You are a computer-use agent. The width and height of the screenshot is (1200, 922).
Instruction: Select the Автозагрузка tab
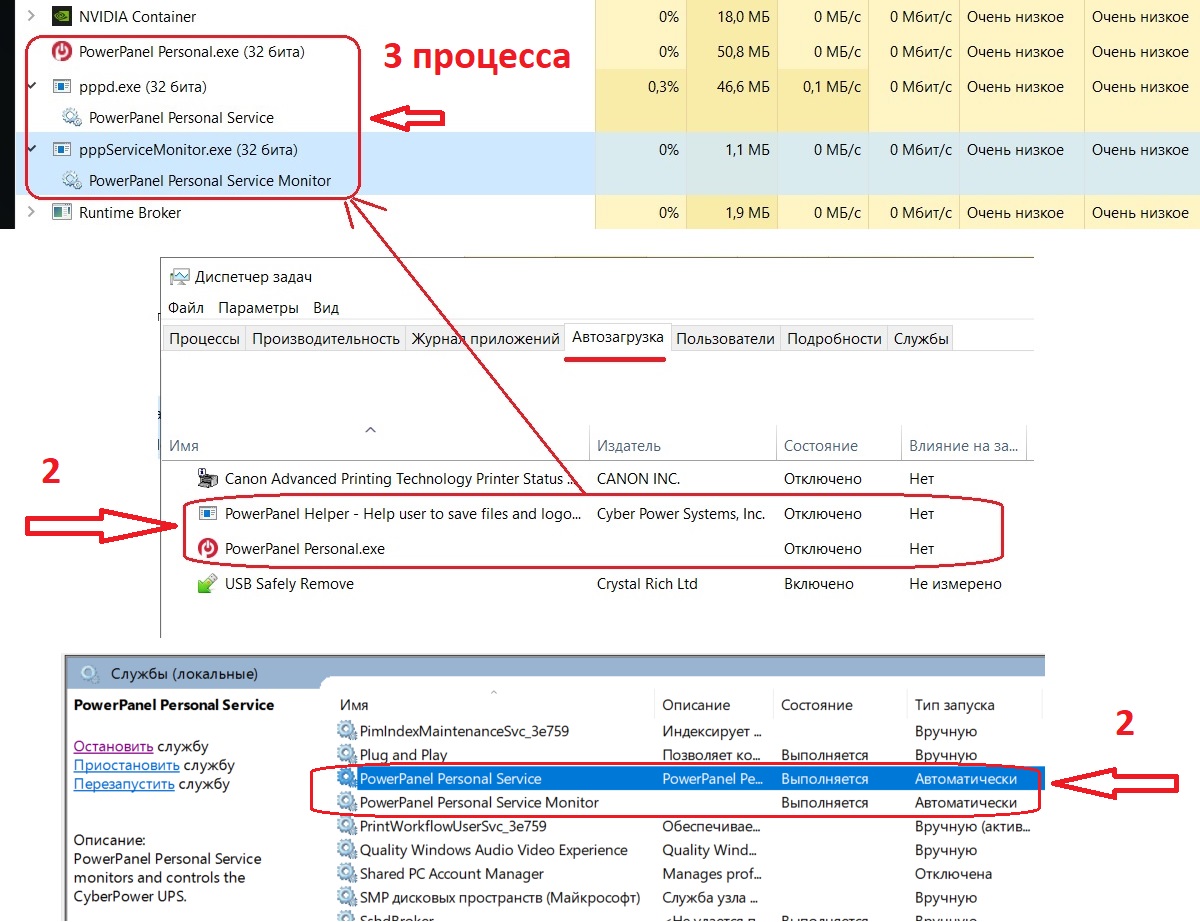(617, 337)
